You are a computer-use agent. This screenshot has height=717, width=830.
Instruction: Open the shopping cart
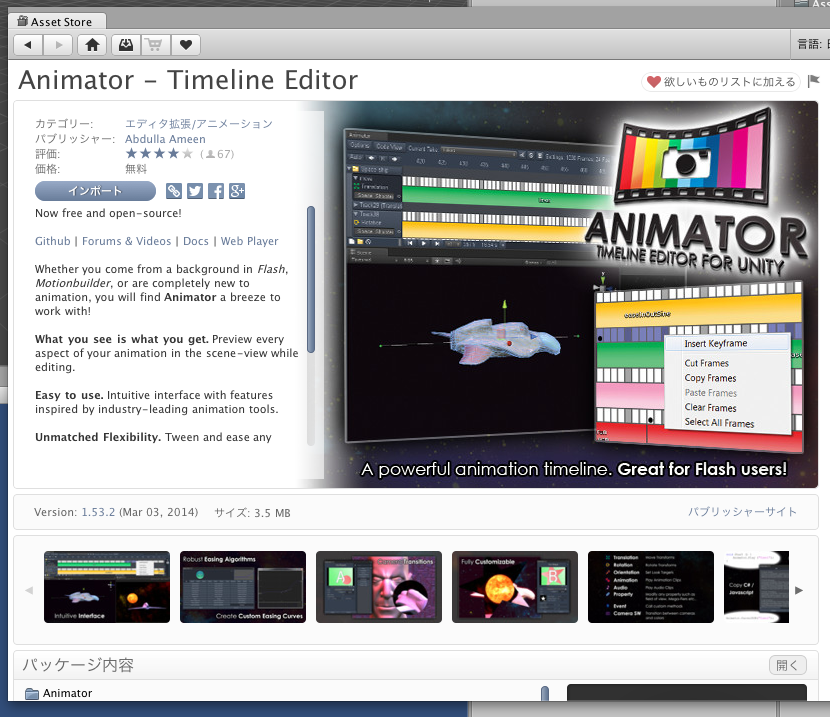tap(155, 44)
